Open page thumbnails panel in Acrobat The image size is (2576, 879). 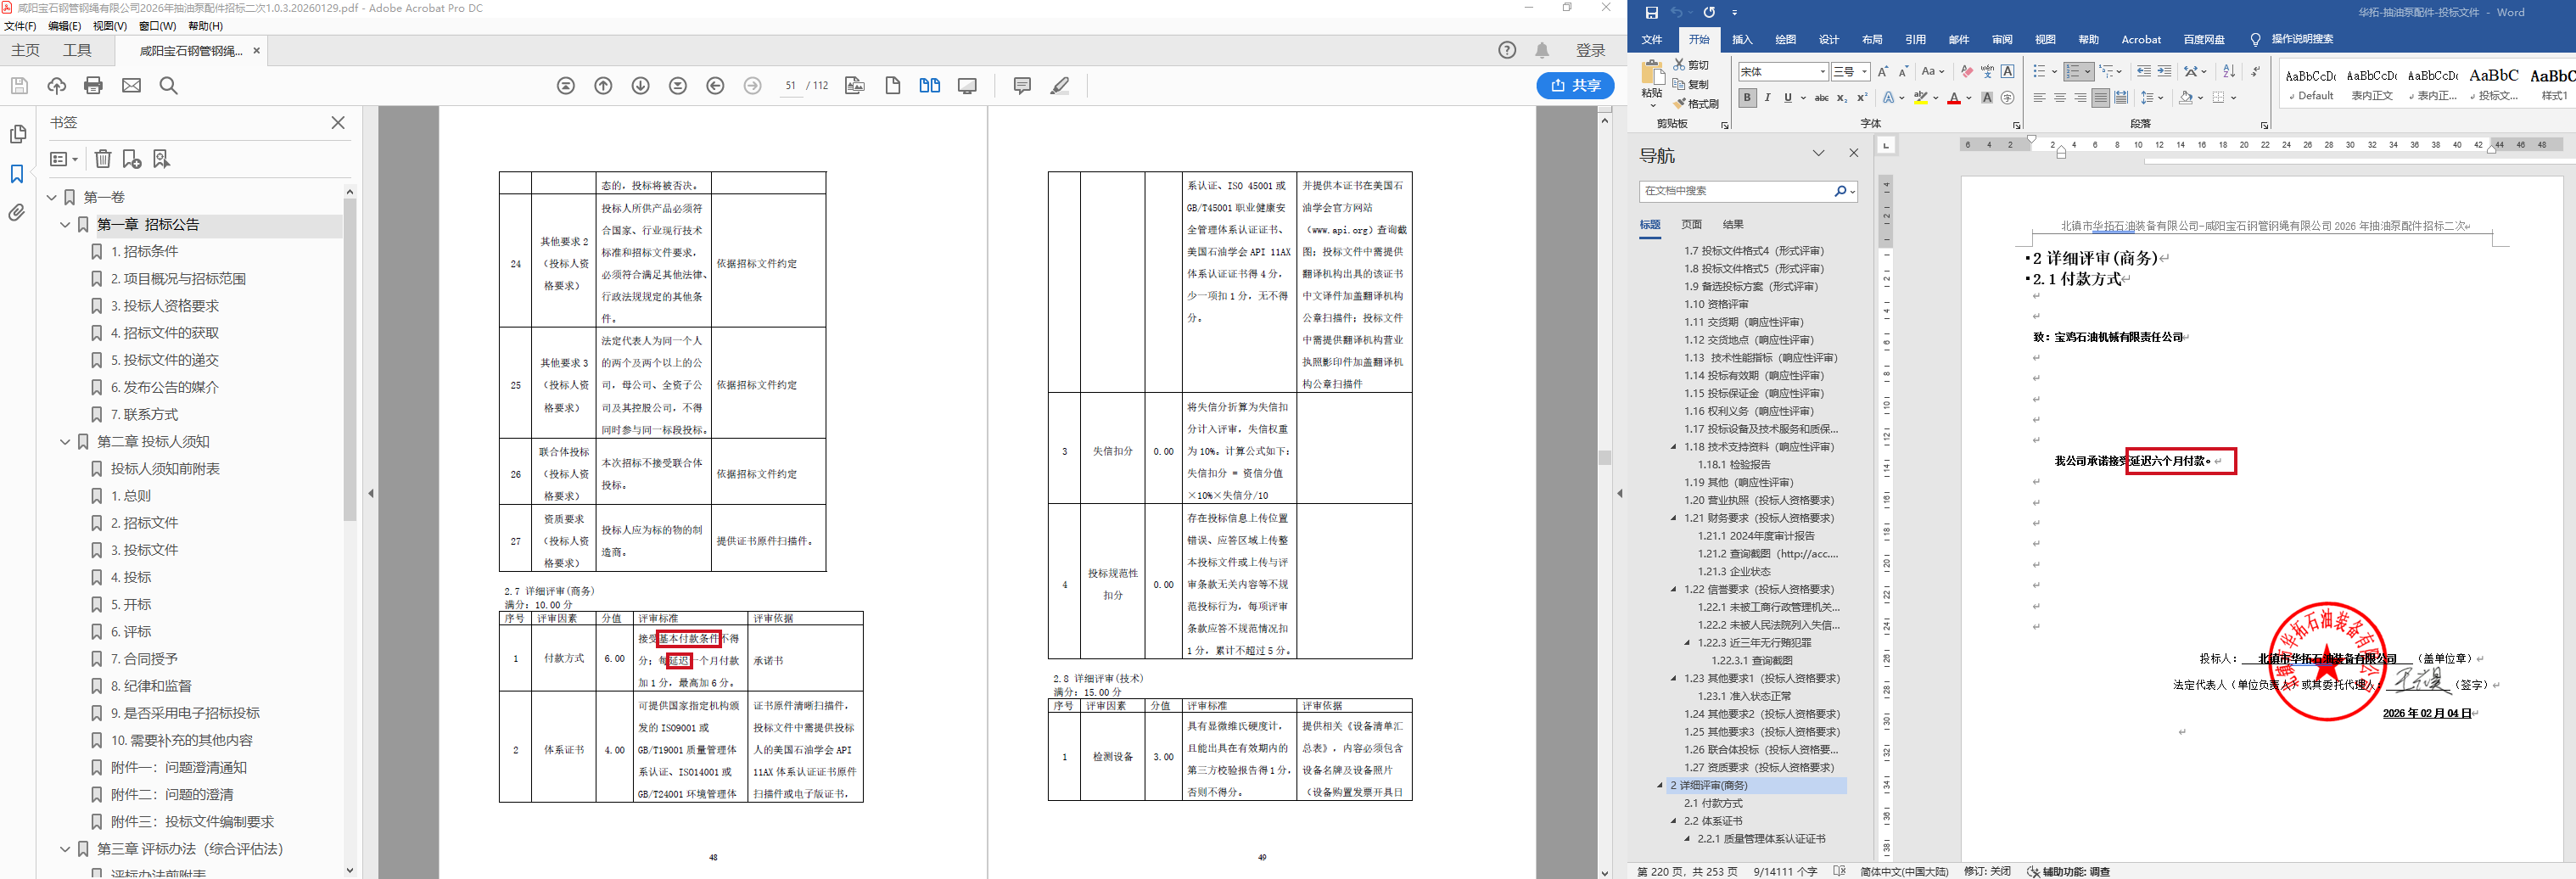tap(17, 134)
